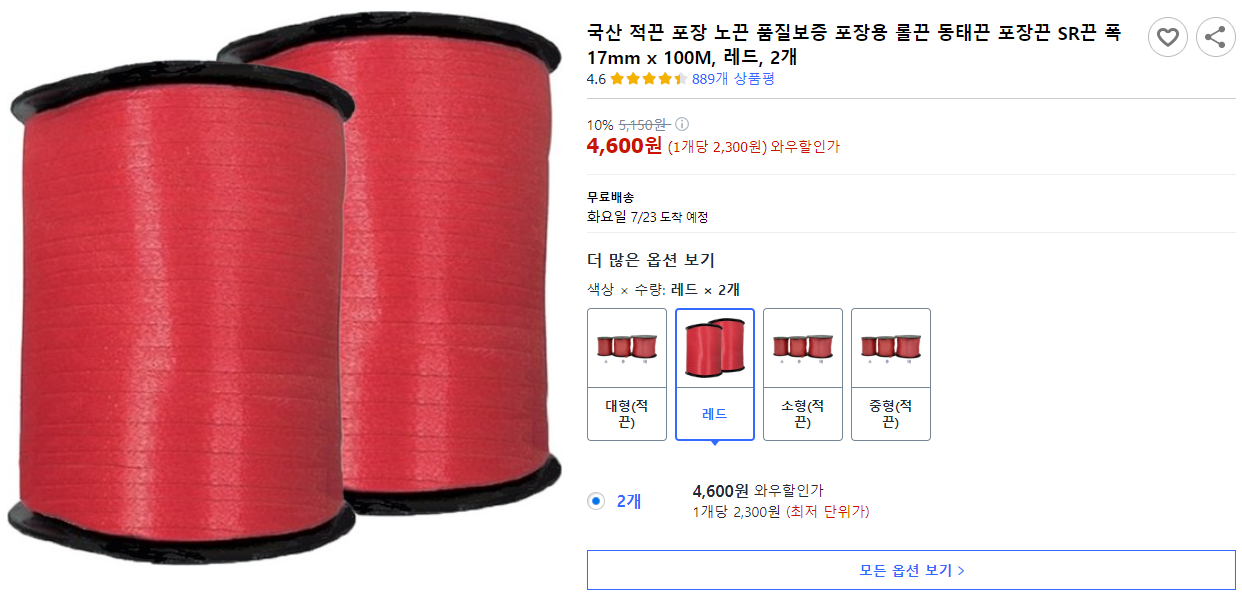Click the product title text

[854, 45]
